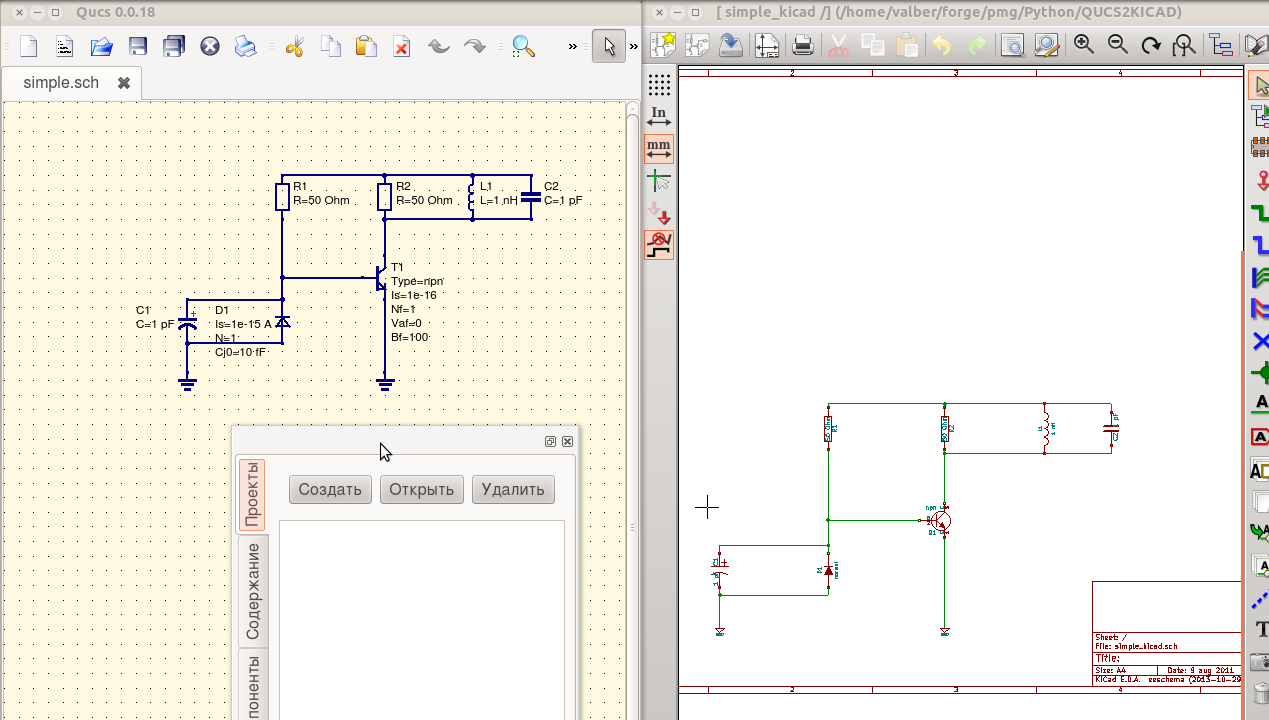Select the green Place Wire tool in EESchema

1261,213
